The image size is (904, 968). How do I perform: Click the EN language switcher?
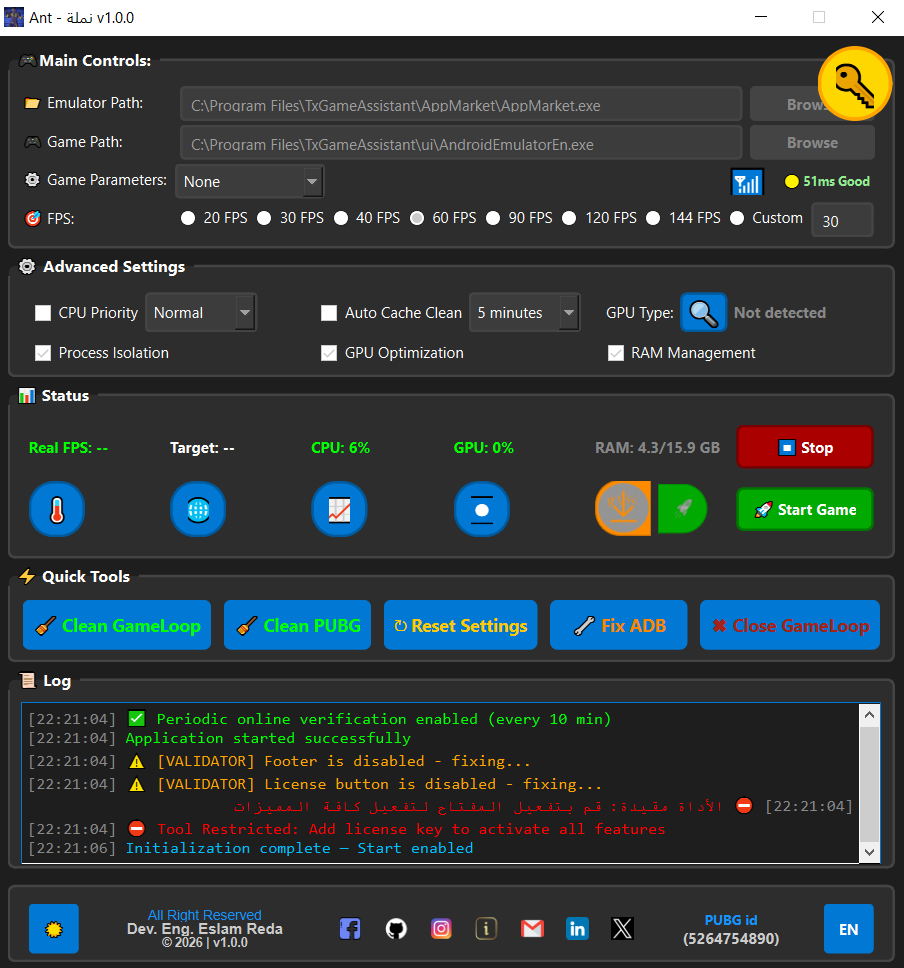point(848,928)
